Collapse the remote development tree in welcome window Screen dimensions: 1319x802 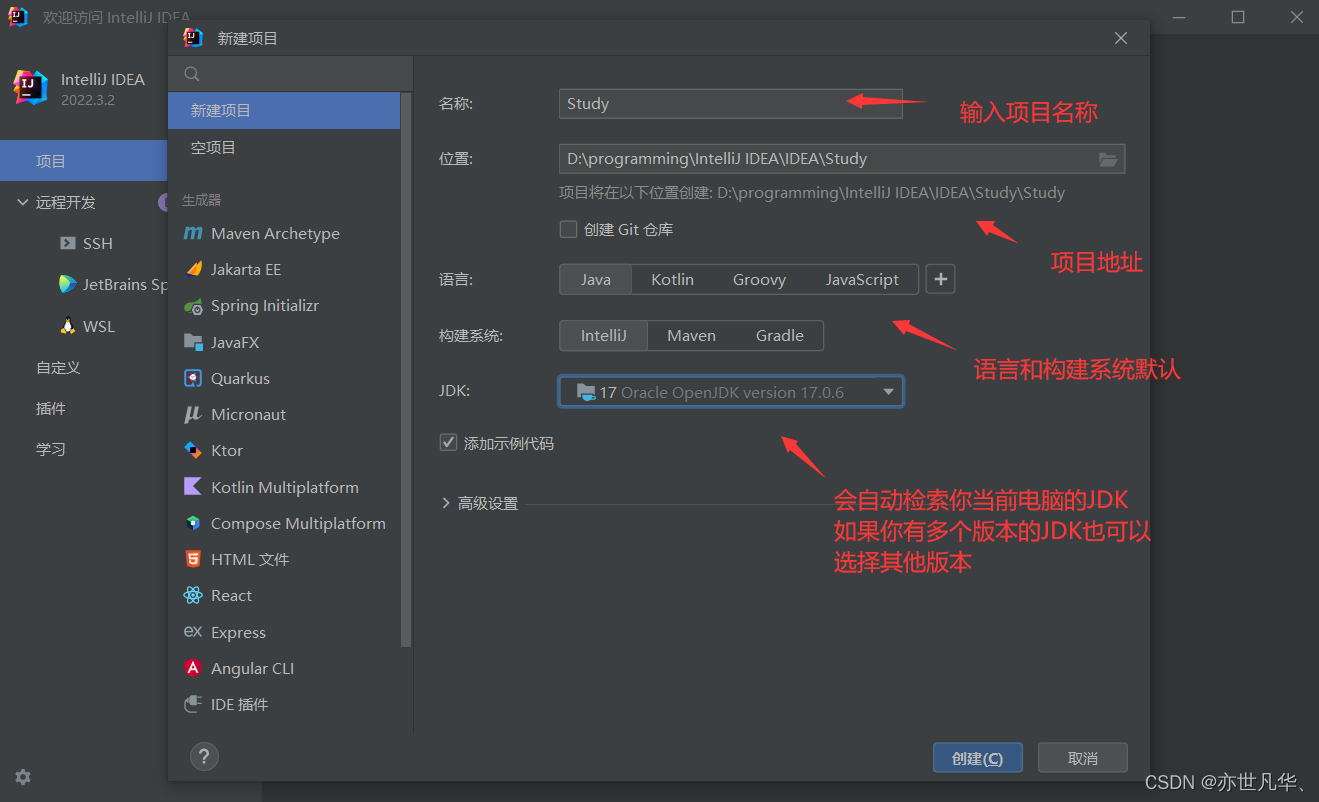pos(22,202)
